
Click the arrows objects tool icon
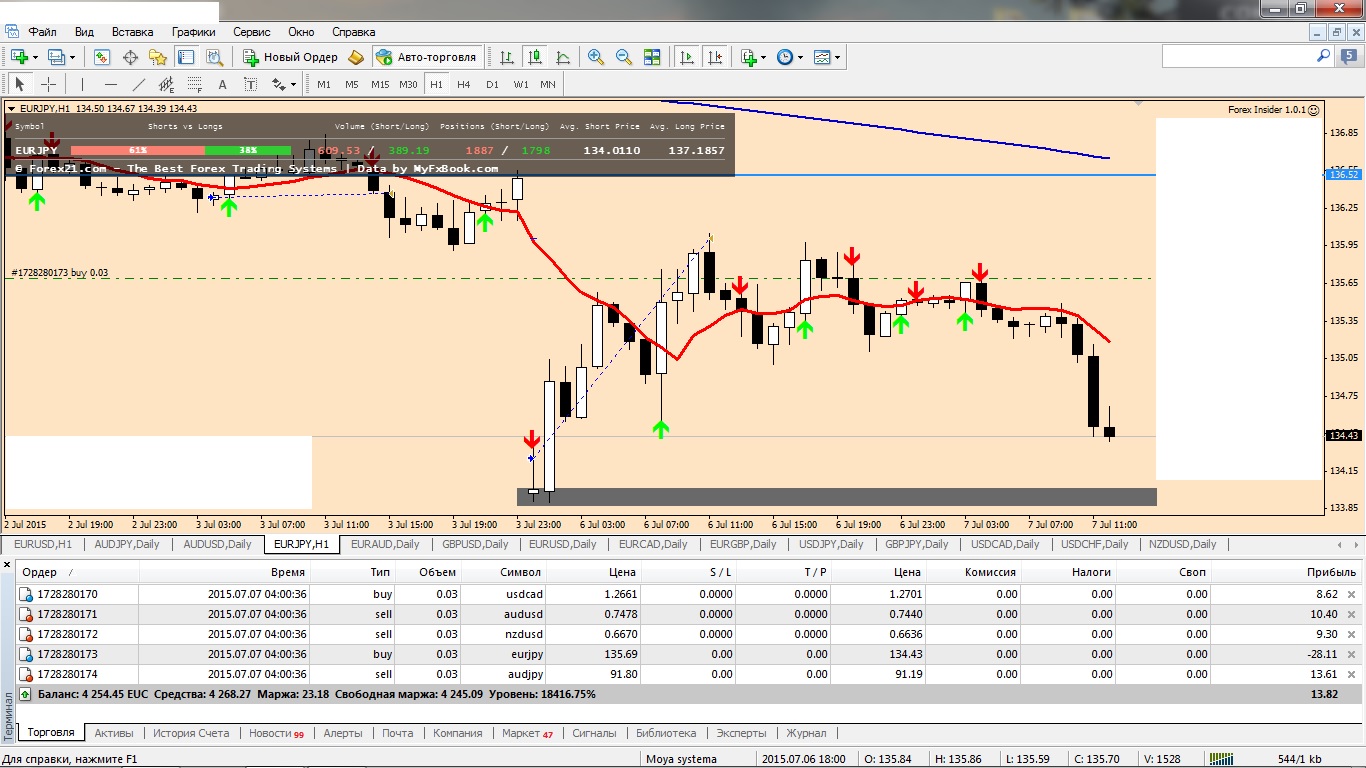pos(279,84)
